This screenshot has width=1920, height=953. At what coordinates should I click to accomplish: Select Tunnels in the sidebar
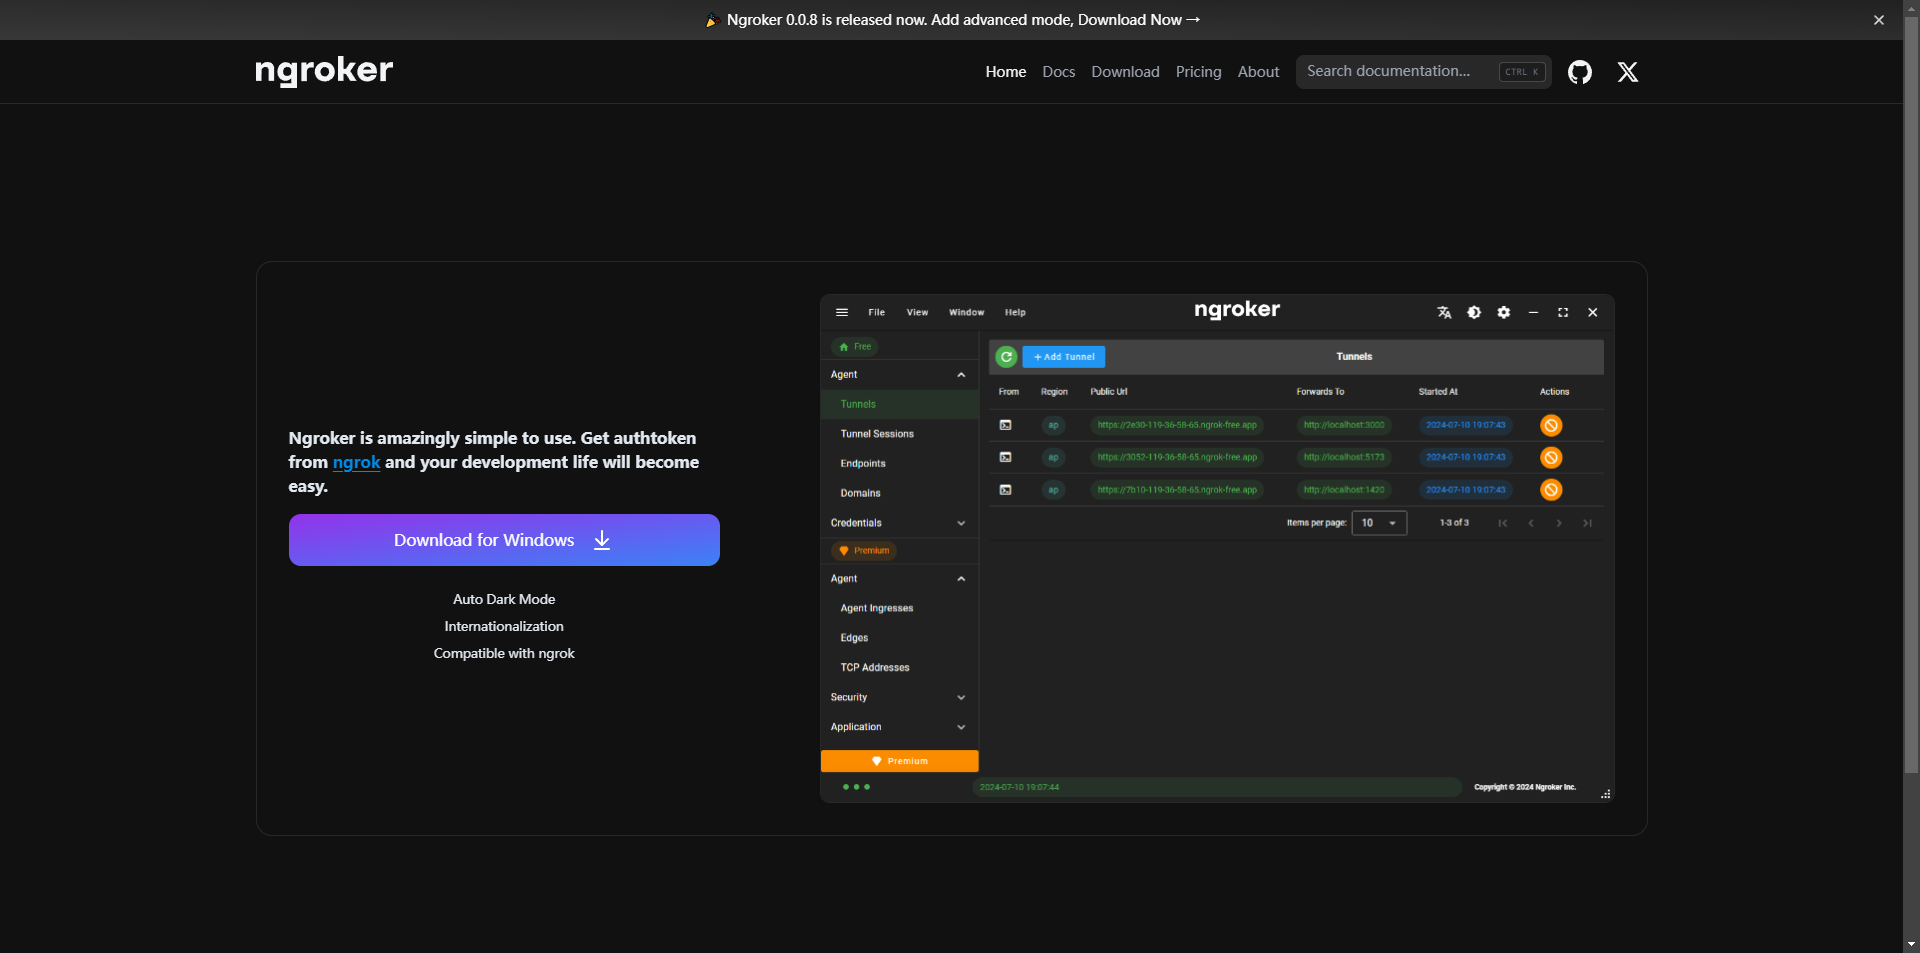898,404
